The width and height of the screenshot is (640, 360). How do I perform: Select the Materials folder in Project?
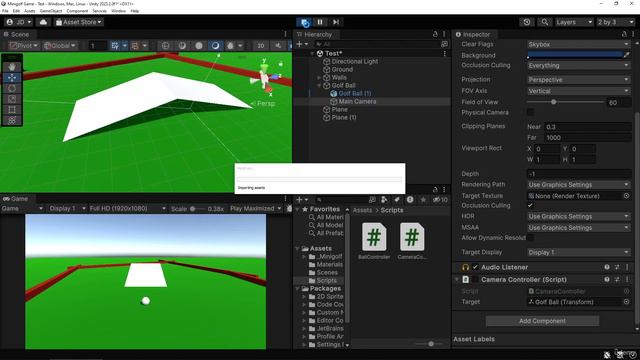coord(329,264)
